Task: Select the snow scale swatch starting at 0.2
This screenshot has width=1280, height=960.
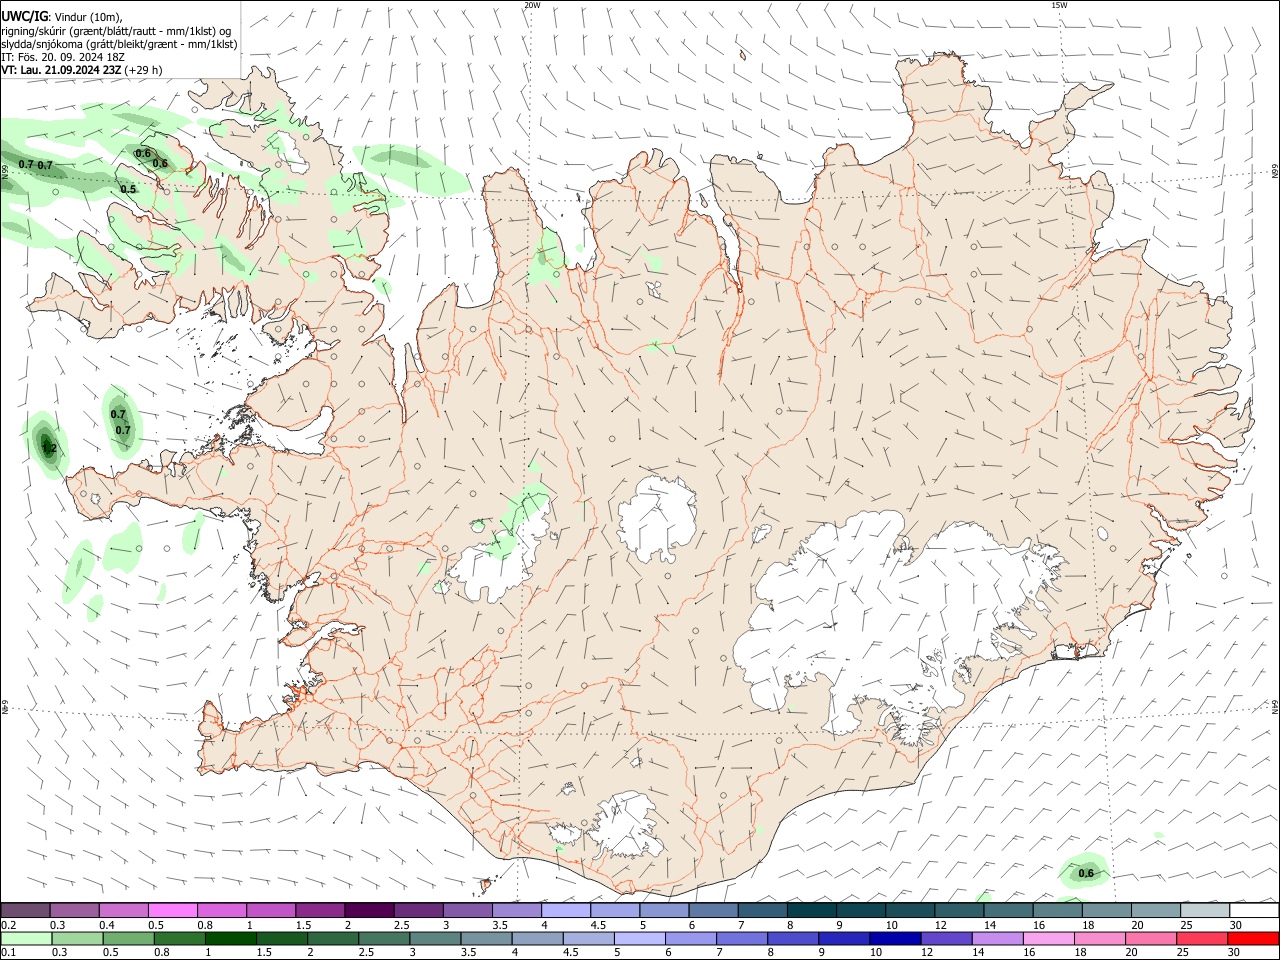Action: (25, 910)
